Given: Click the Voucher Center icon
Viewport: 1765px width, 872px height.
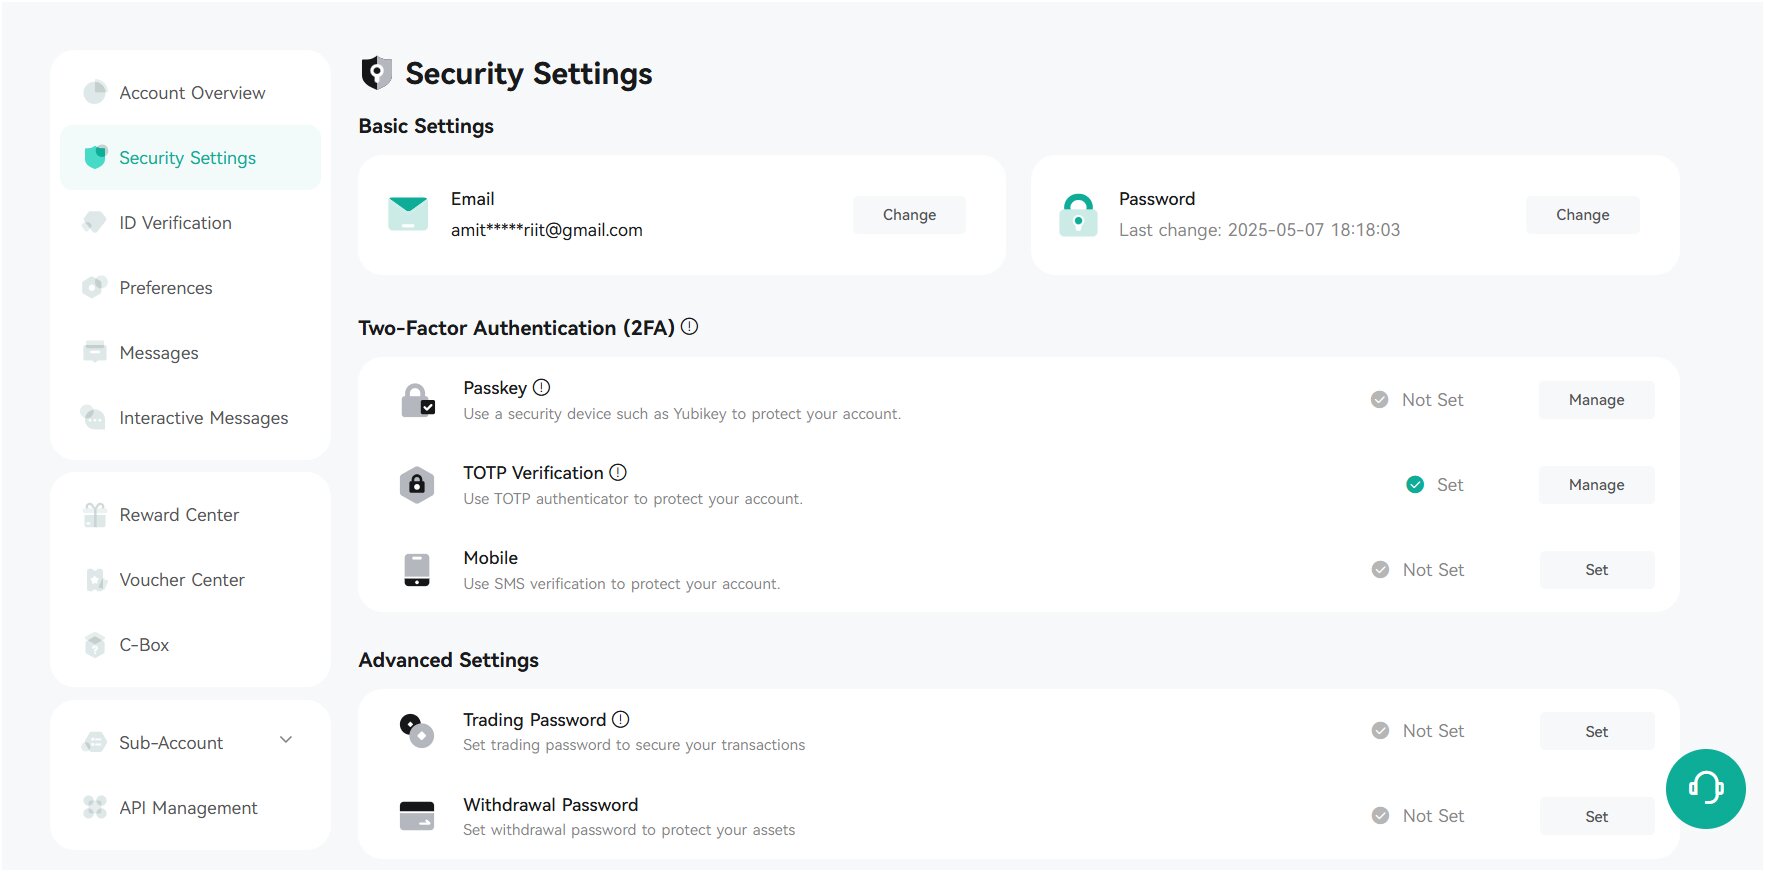Looking at the screenshot, I should click(95, 579).
